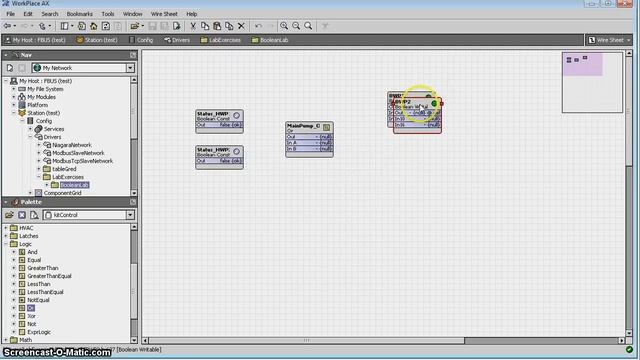Click the green status check icon in status bar
This screenshot has height=360, width=640.
pyautogui.click(x=629, y=350)
